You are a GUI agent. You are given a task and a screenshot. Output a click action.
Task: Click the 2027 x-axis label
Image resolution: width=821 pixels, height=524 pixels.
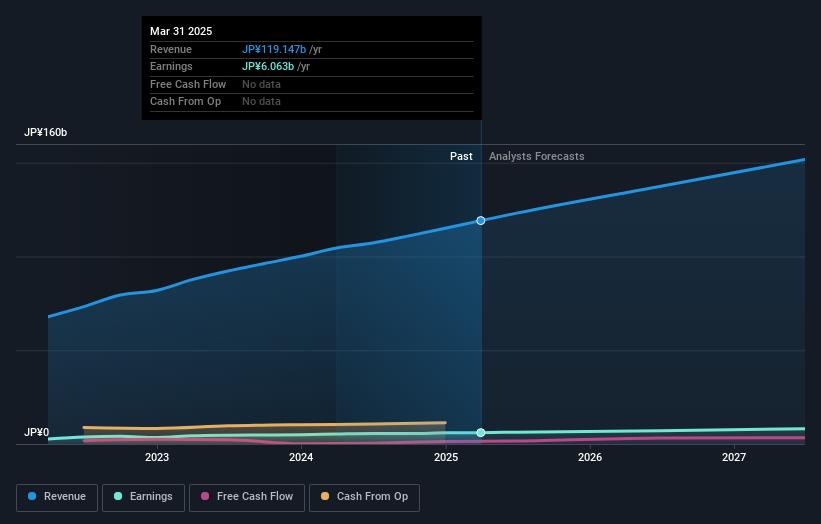[x=734, y=458]
